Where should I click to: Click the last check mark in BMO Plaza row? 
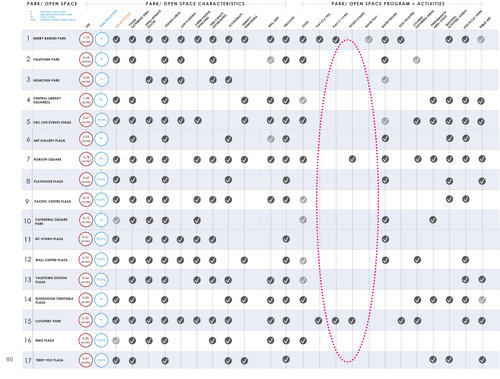(303, 340)
